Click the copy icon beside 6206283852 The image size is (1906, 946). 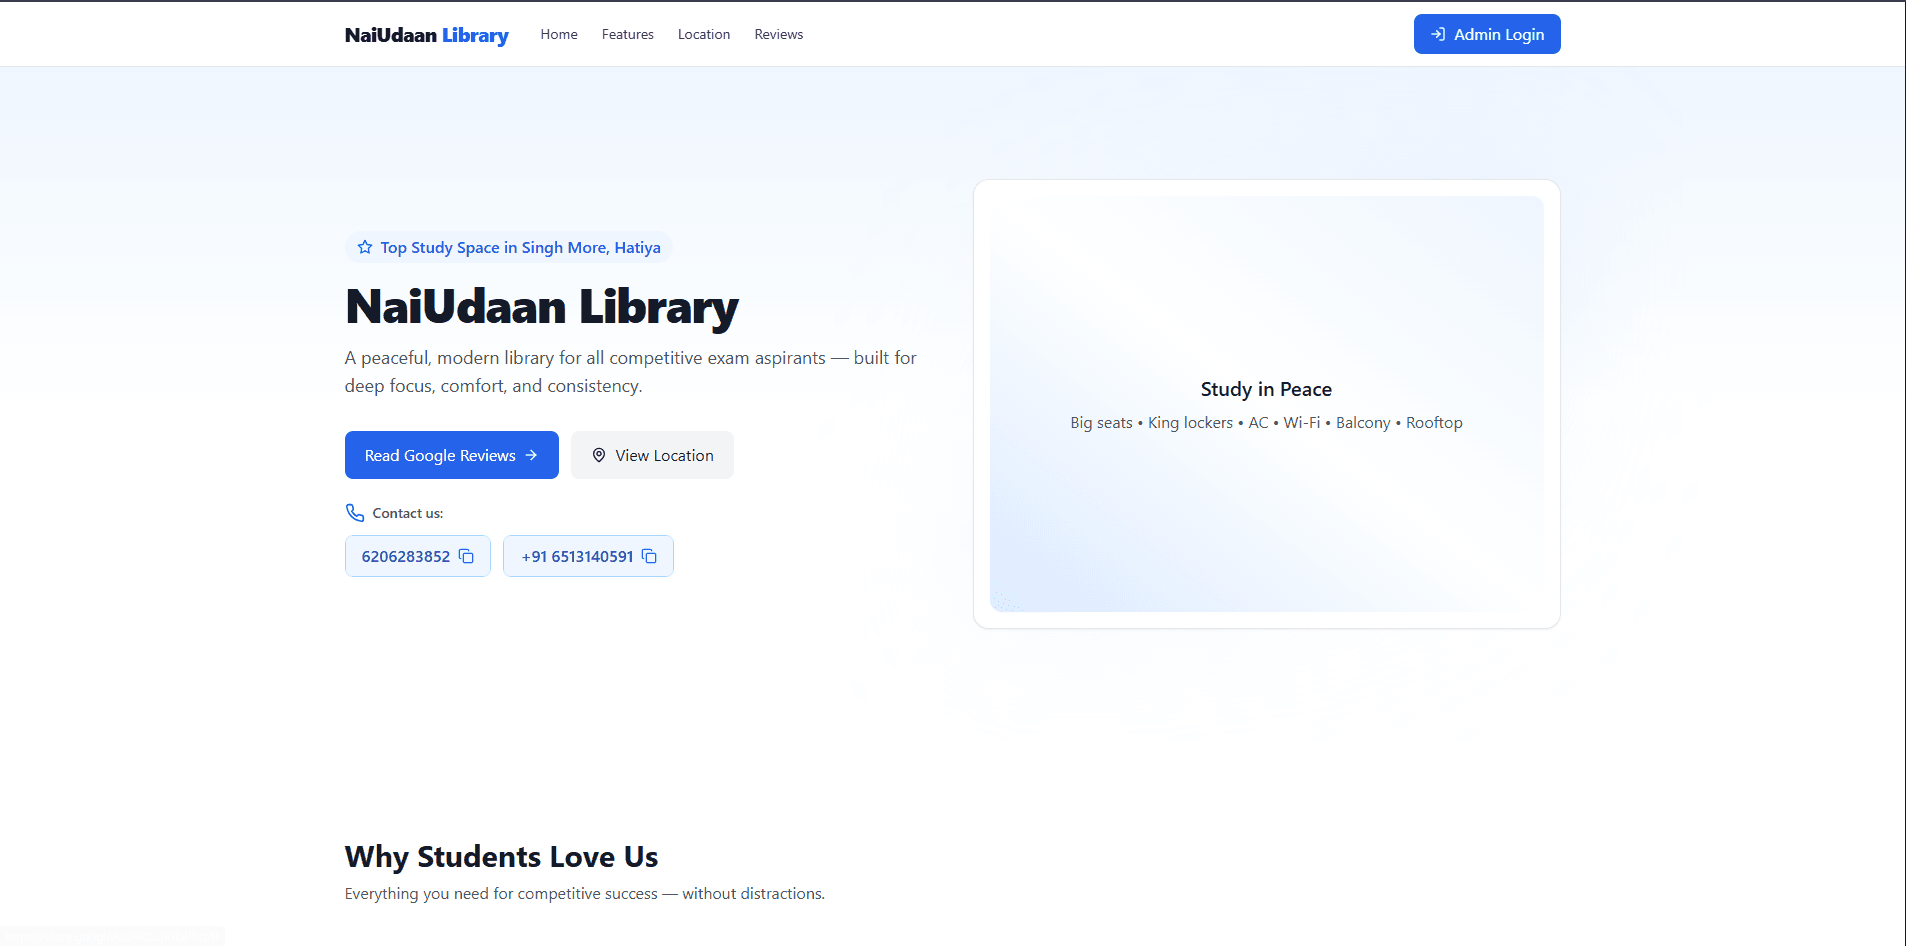point(466,556)
